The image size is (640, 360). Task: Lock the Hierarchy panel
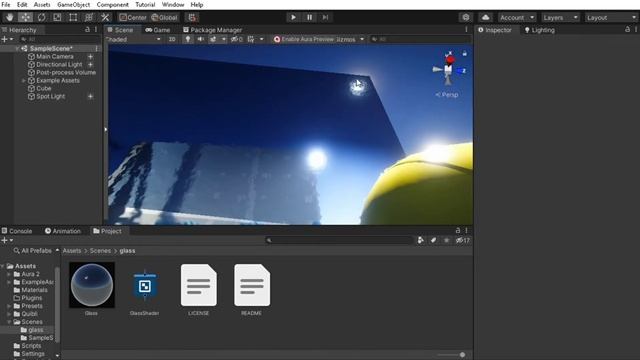[87, 29]
